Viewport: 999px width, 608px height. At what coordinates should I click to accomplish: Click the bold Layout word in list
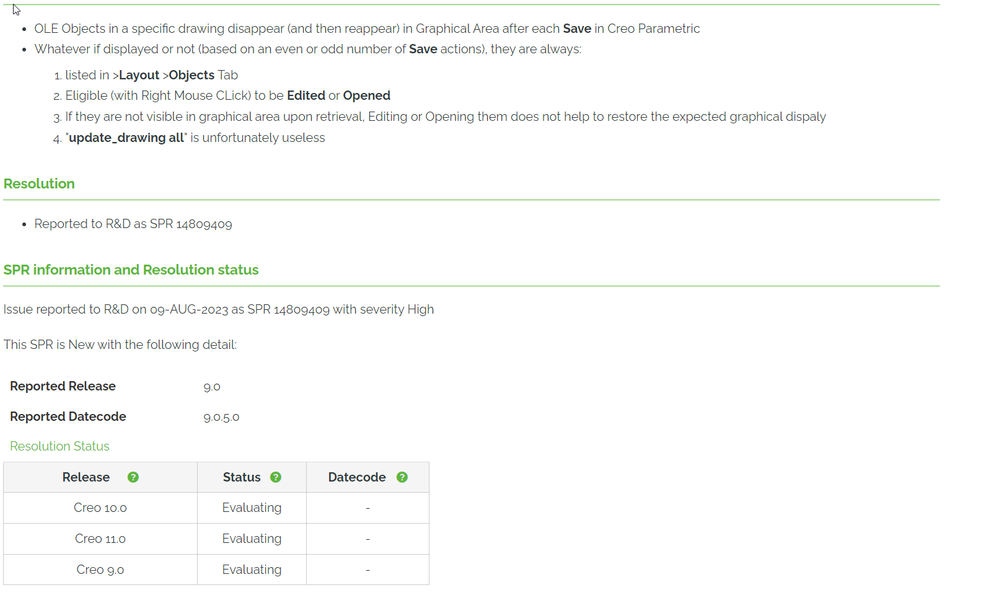coord(139,75)
